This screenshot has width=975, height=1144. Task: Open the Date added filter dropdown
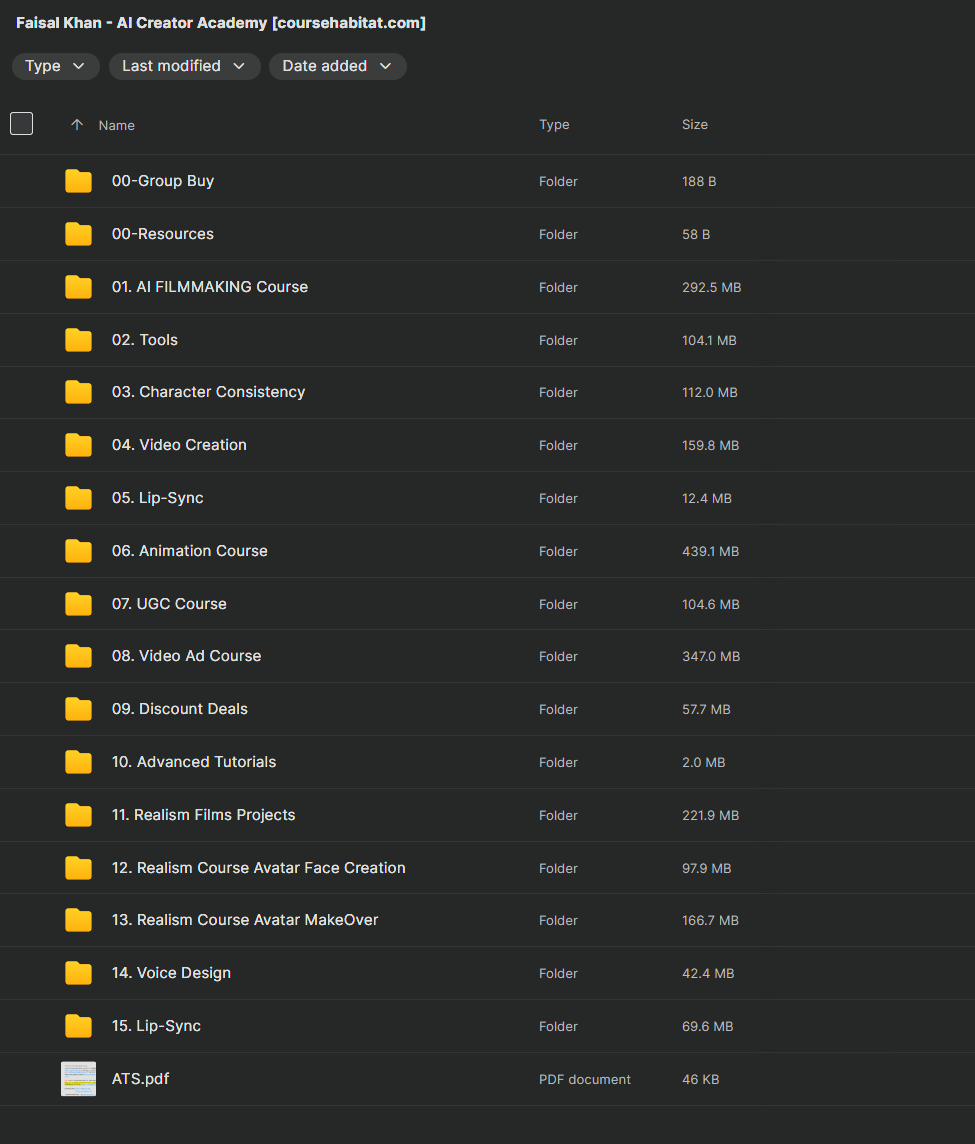[x=337, y=66]
